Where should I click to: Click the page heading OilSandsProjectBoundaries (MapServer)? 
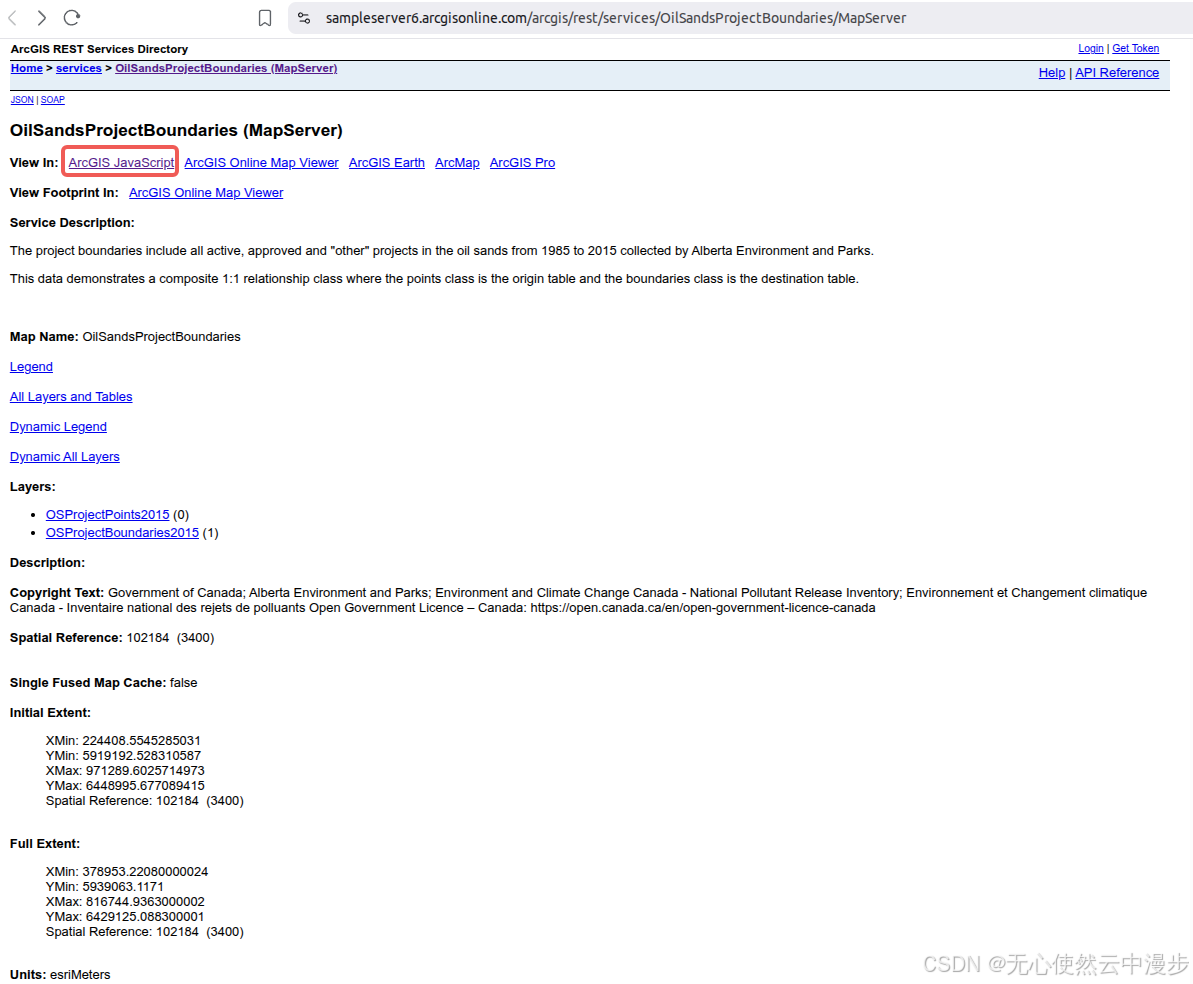tap(176, 131)
